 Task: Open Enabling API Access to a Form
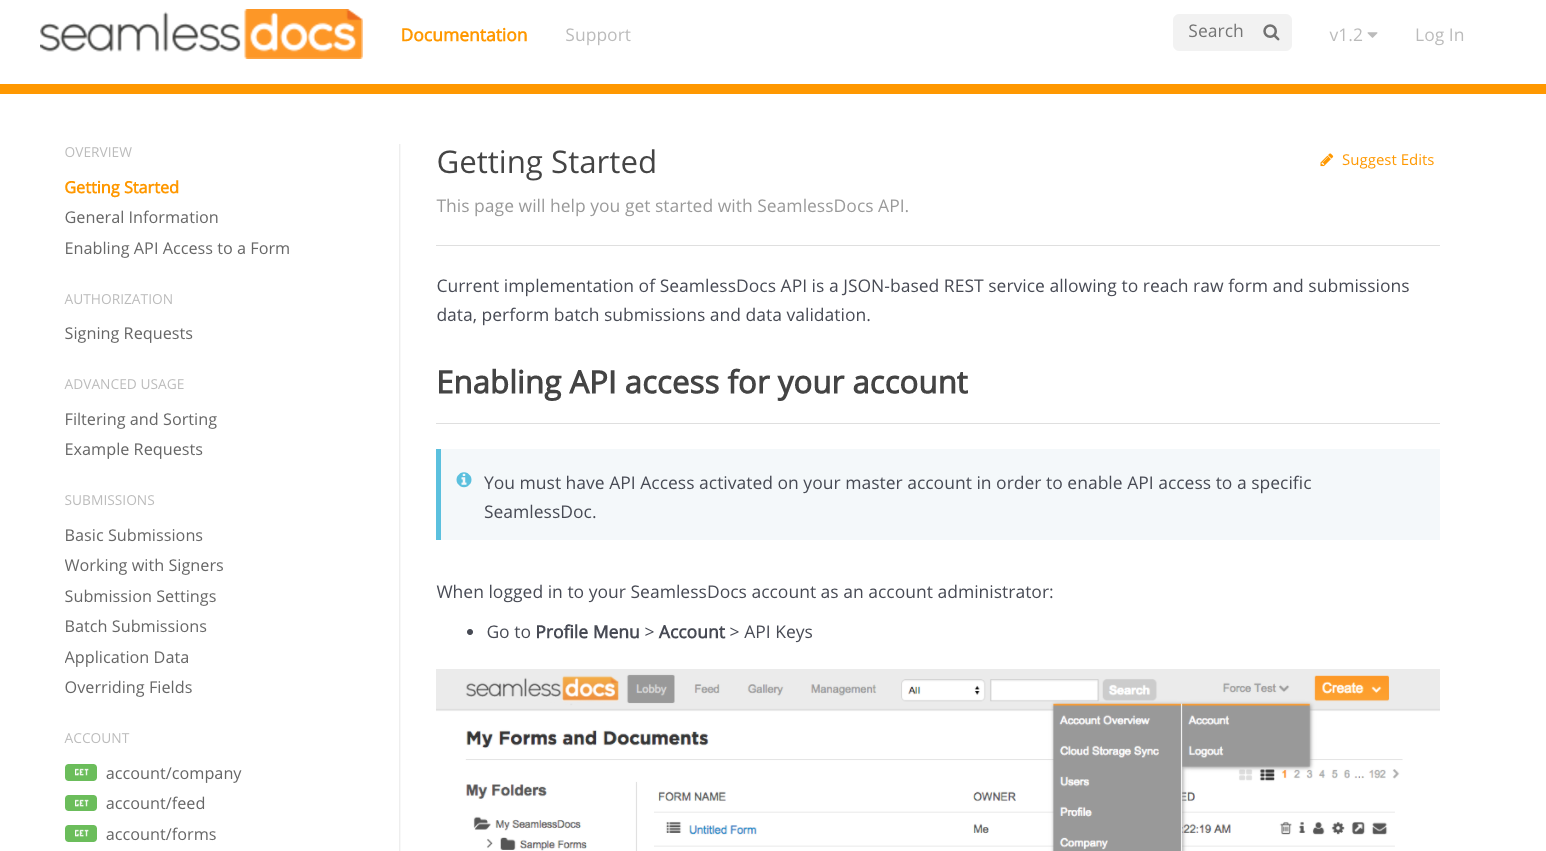pos(177,248)
